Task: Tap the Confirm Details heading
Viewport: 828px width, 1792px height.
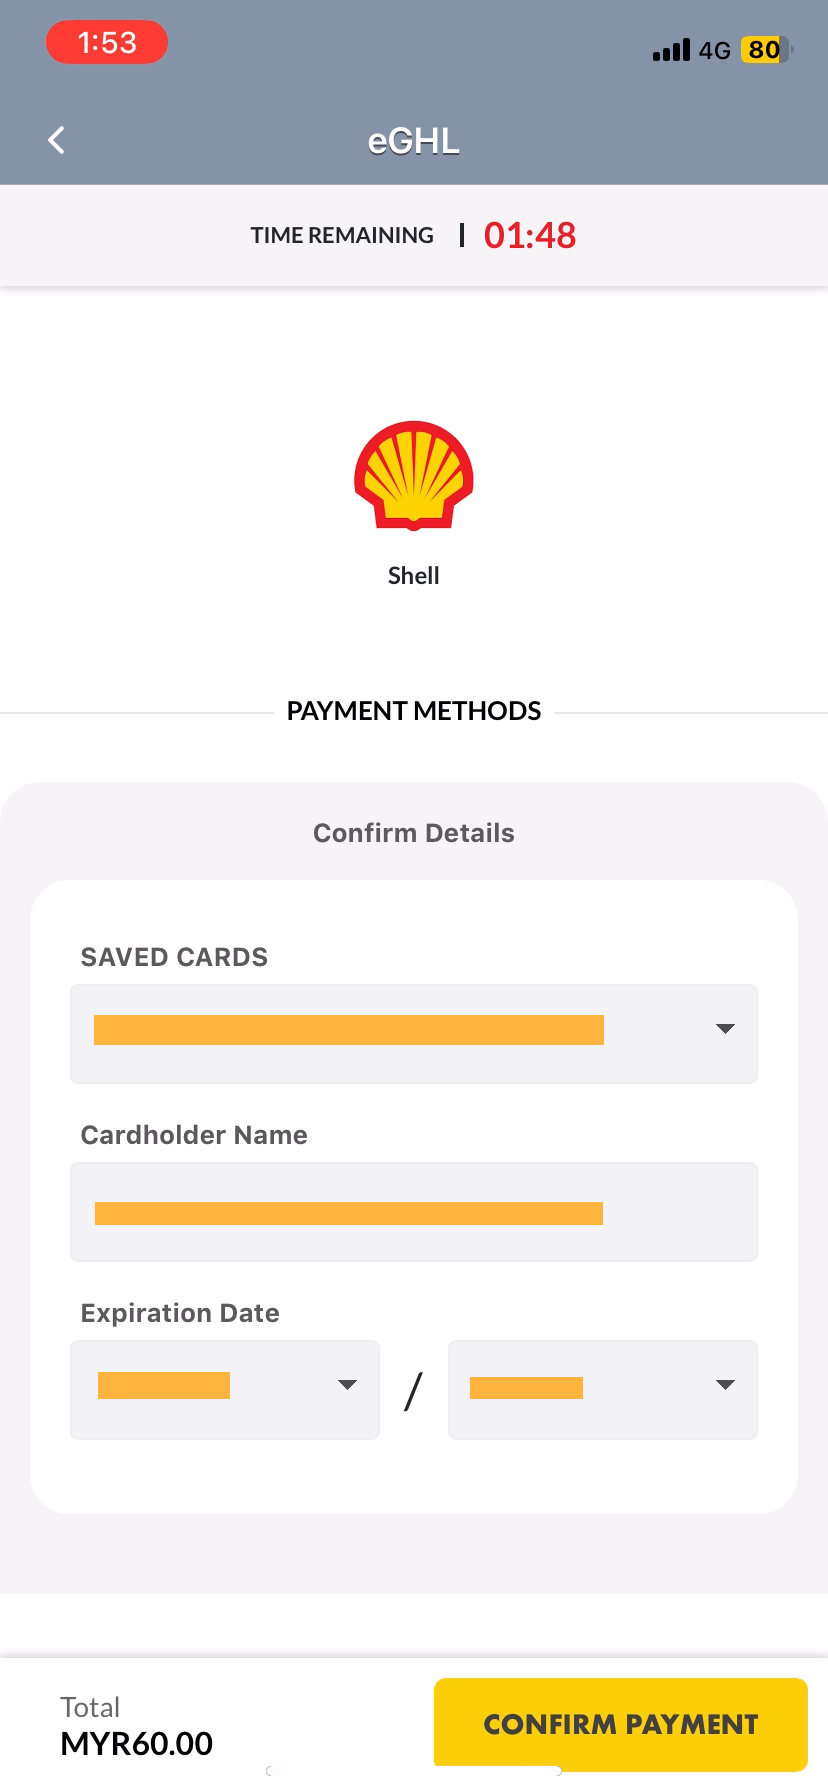Action: [x=414, y=833]
